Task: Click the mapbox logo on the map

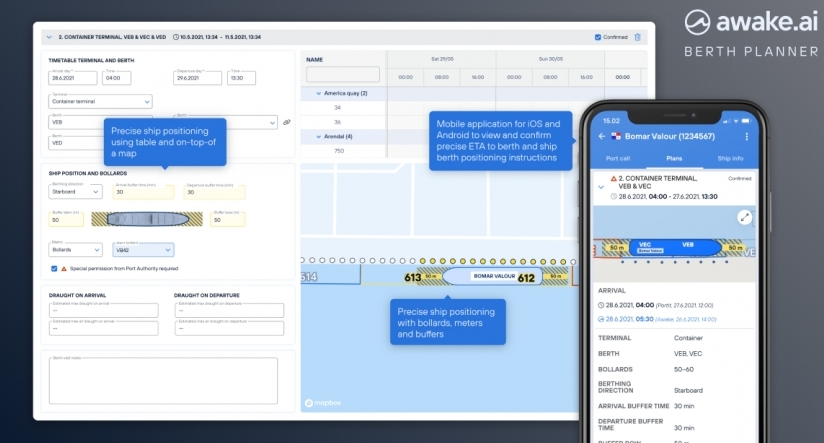Action: point(323,403)
